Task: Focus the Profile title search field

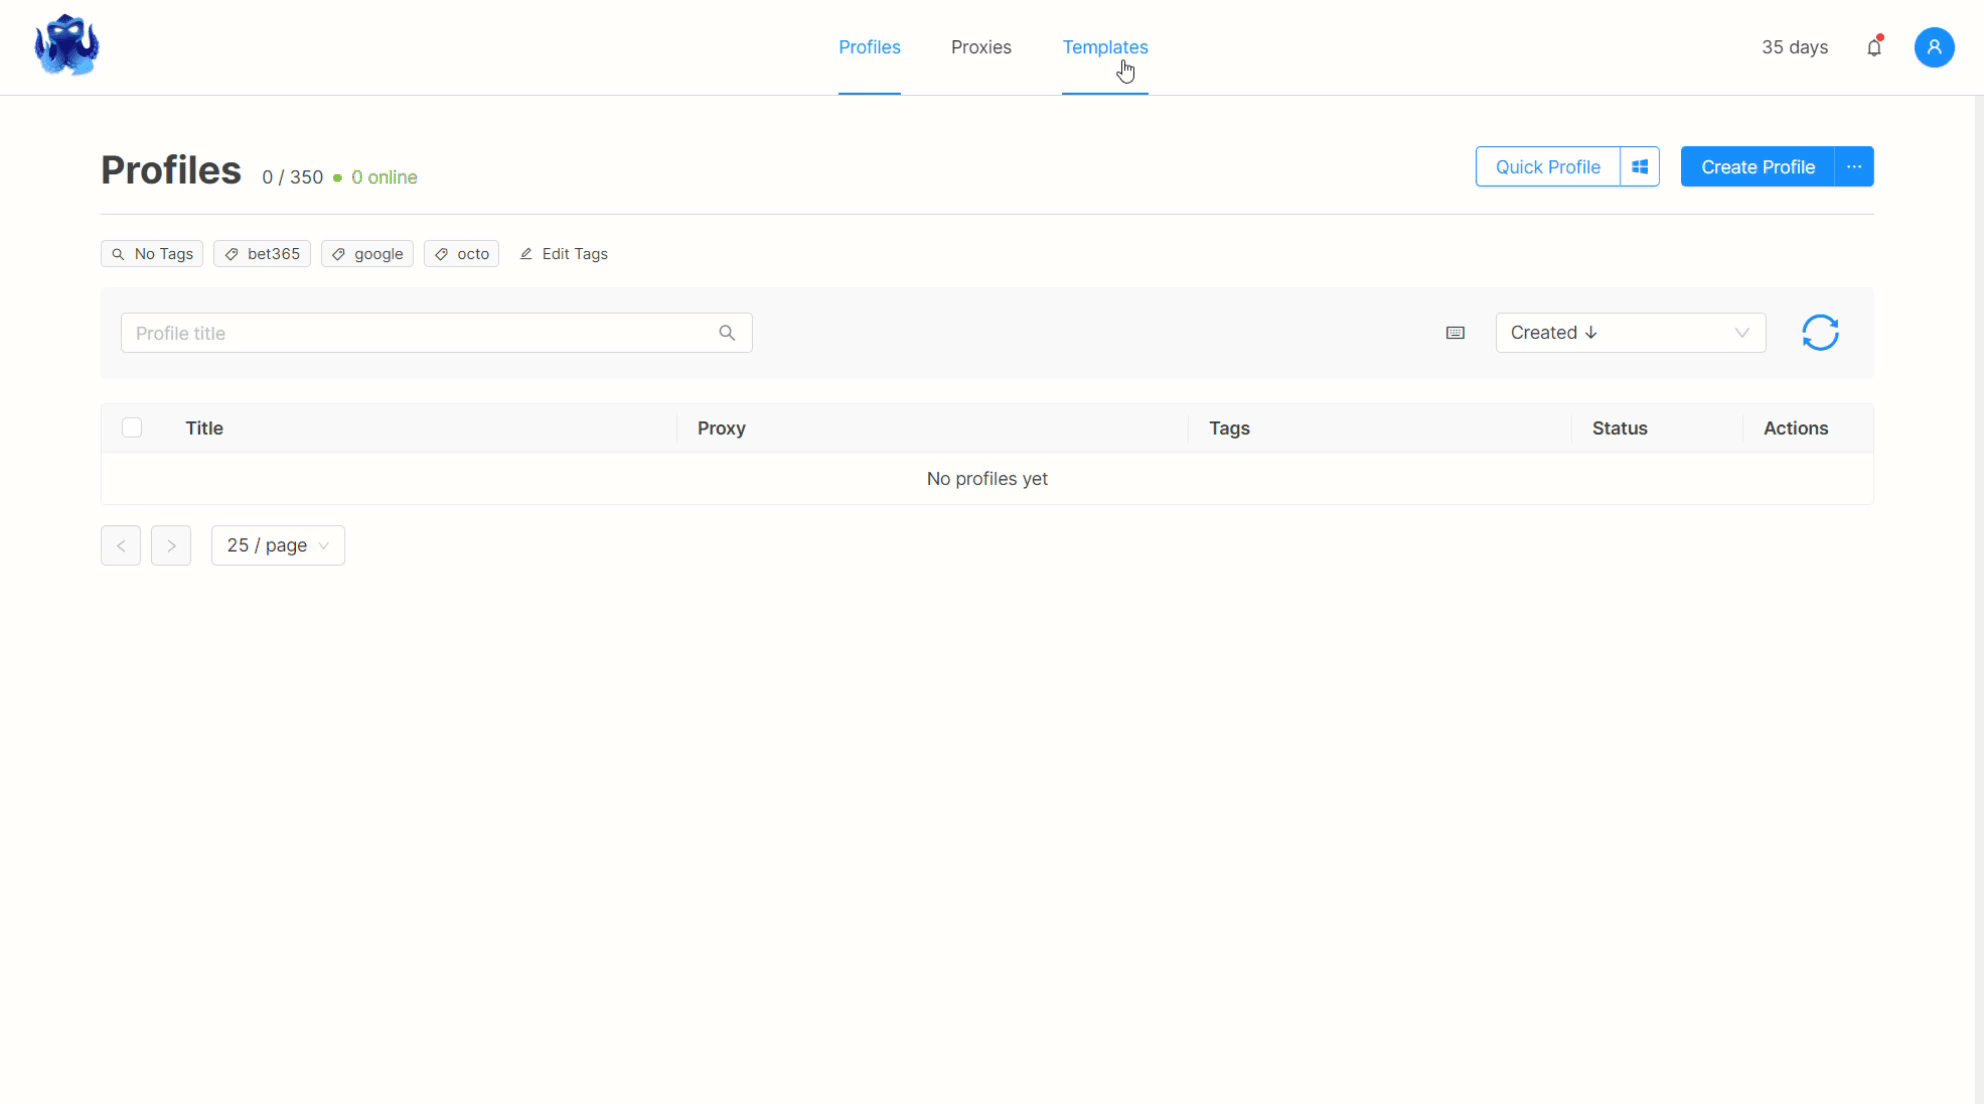Action: 436,333
